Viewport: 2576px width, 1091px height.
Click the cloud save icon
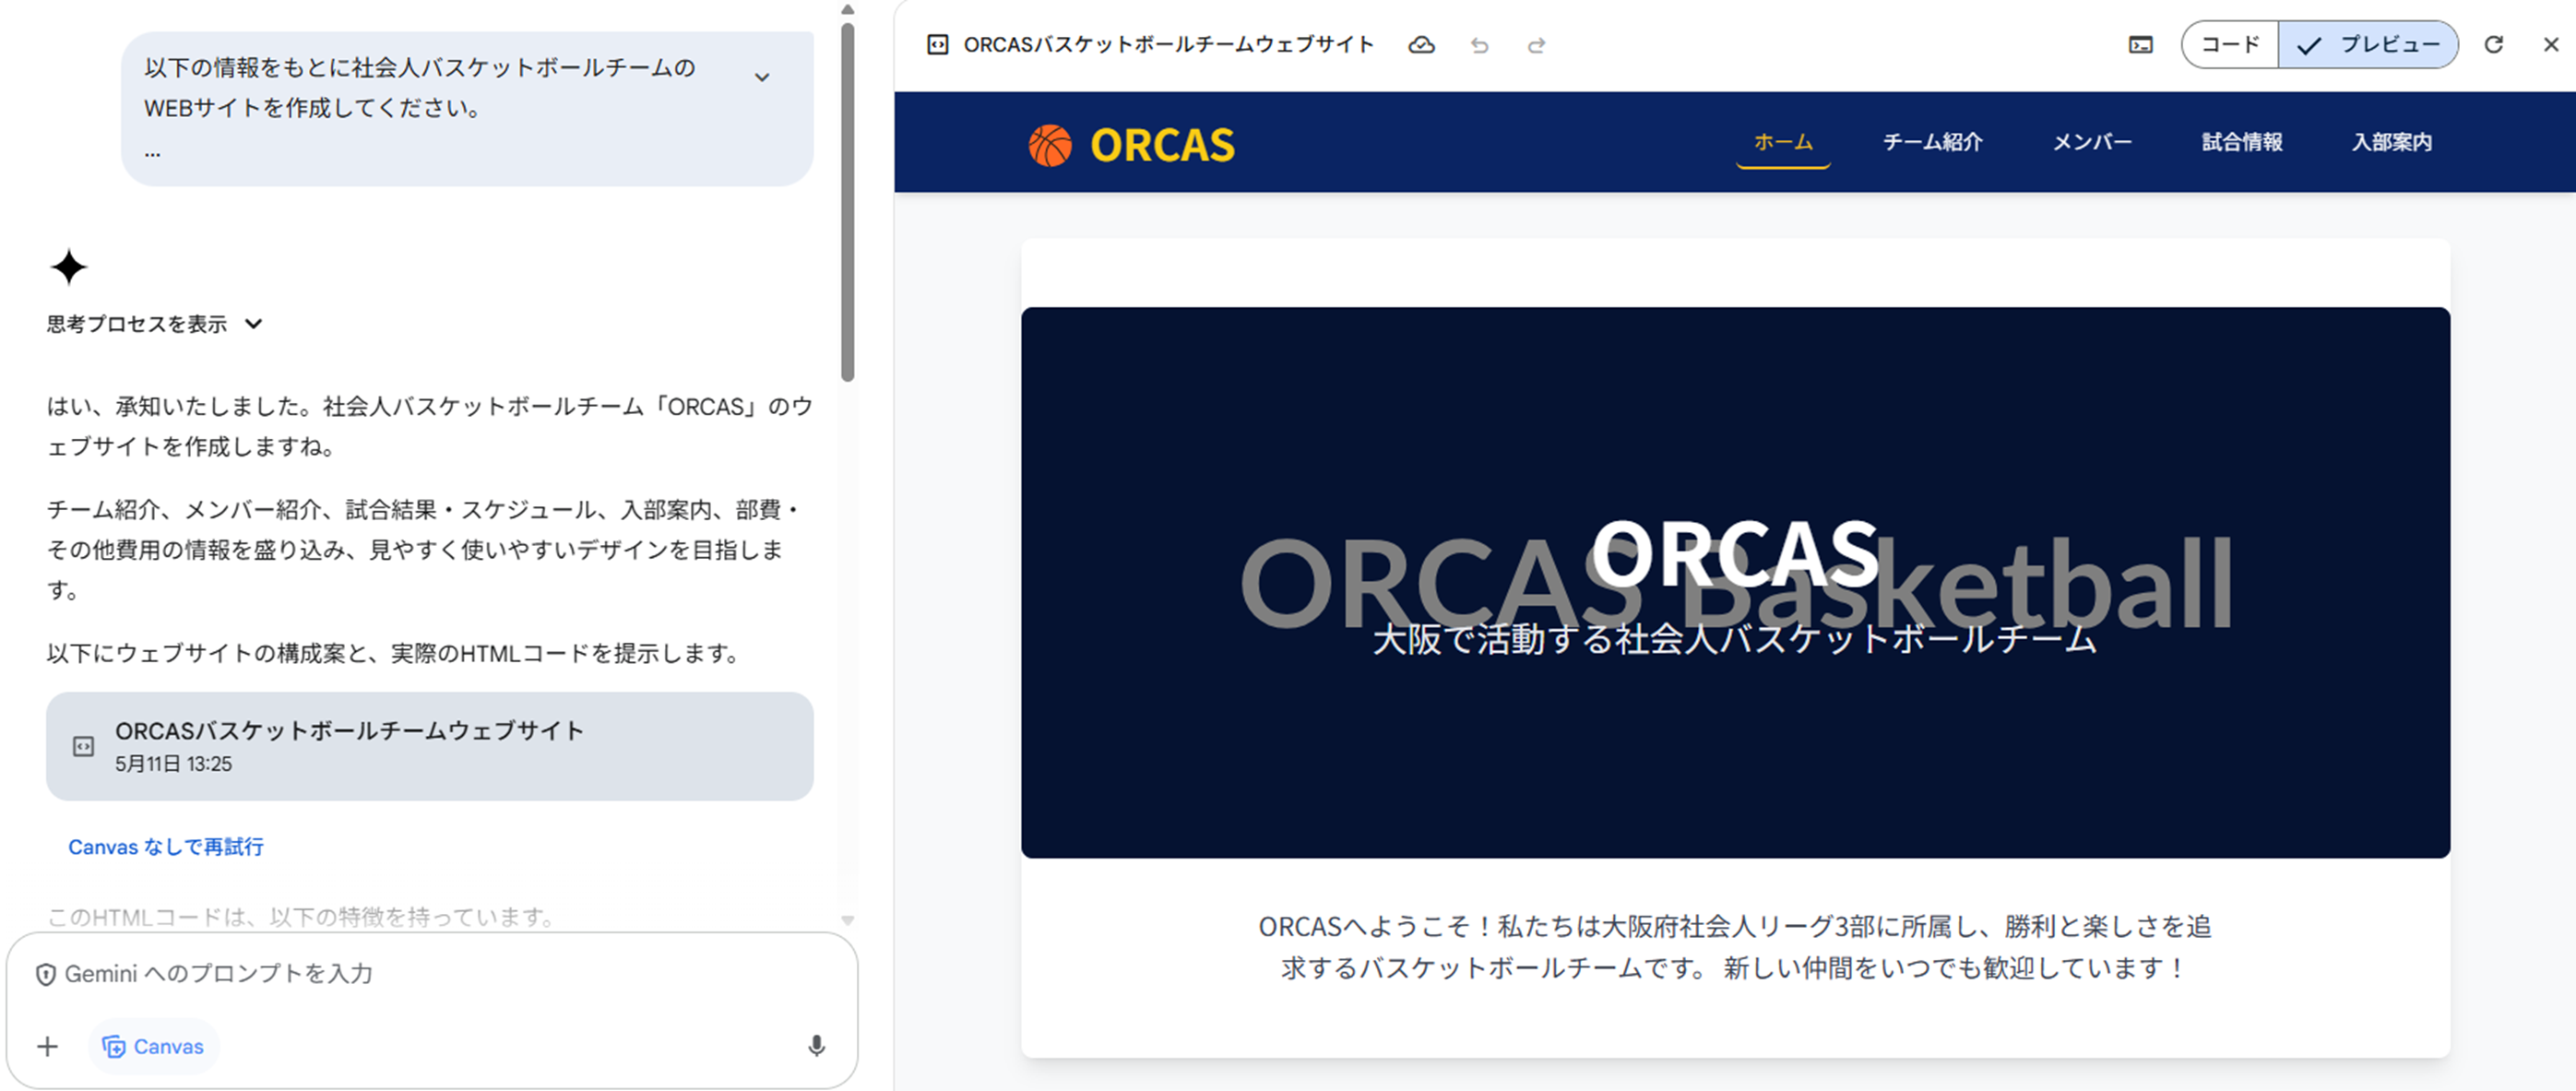point(1421,45)
